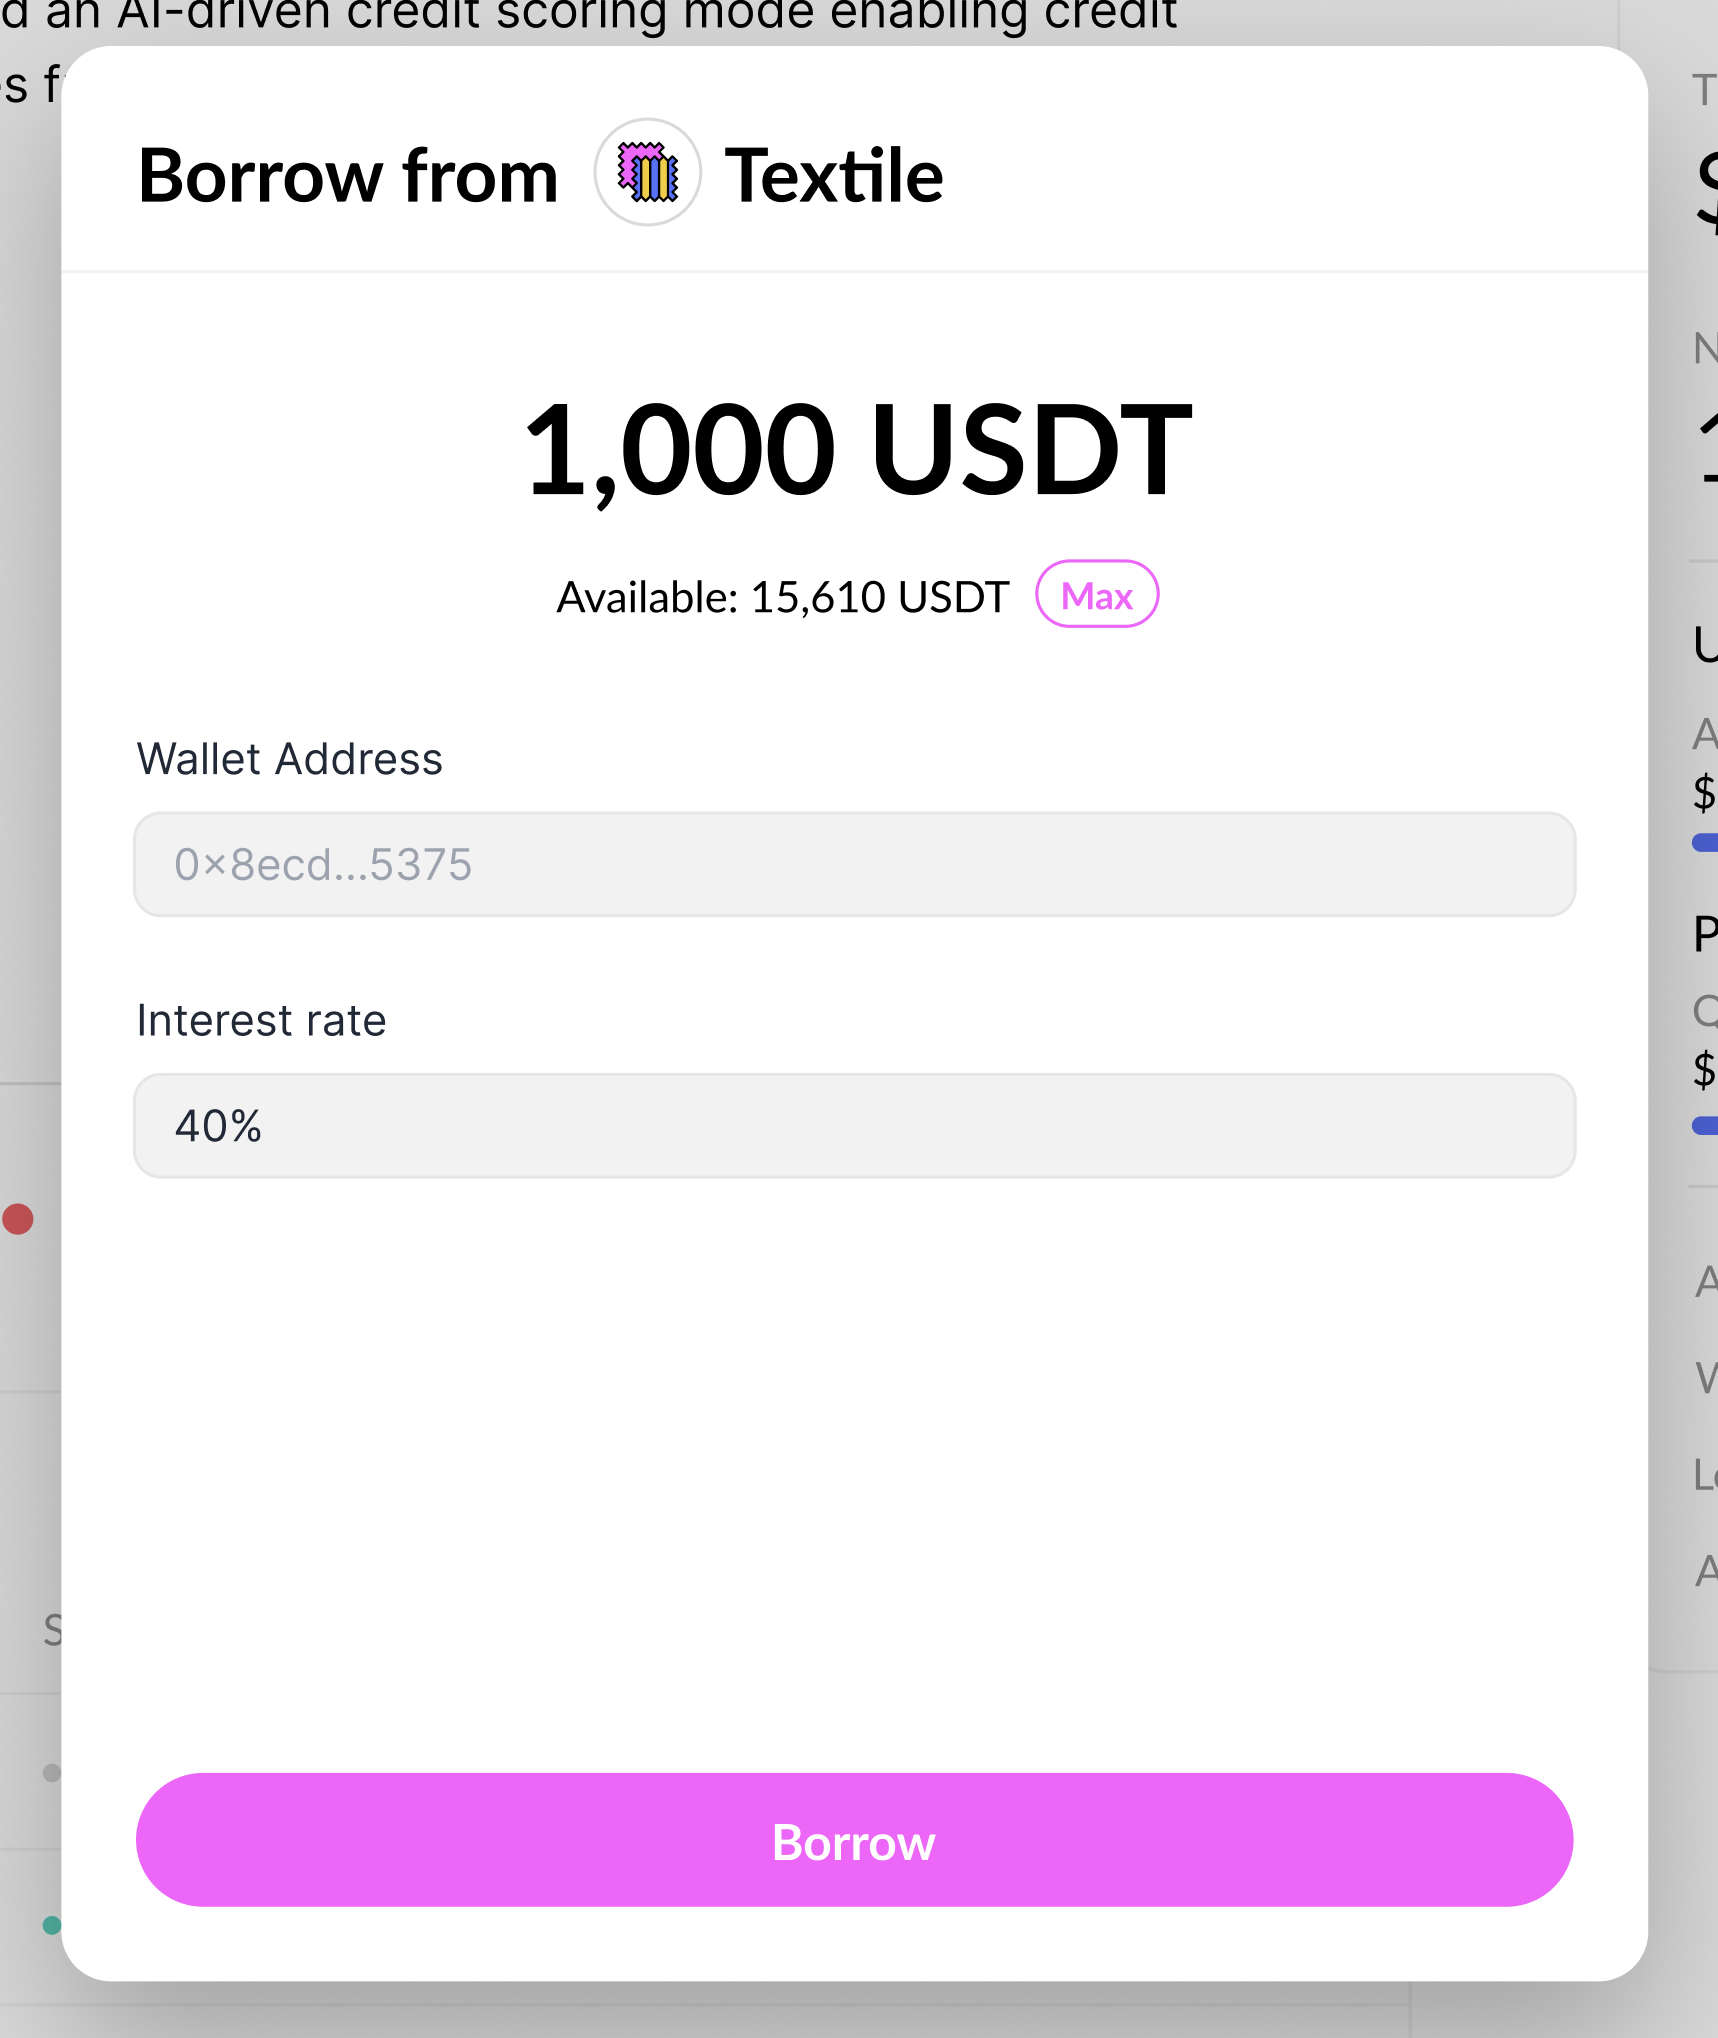Click the "Borrow from" heading text
The width and height of the screenshot is (1718, 2038).
click(348, 176)
